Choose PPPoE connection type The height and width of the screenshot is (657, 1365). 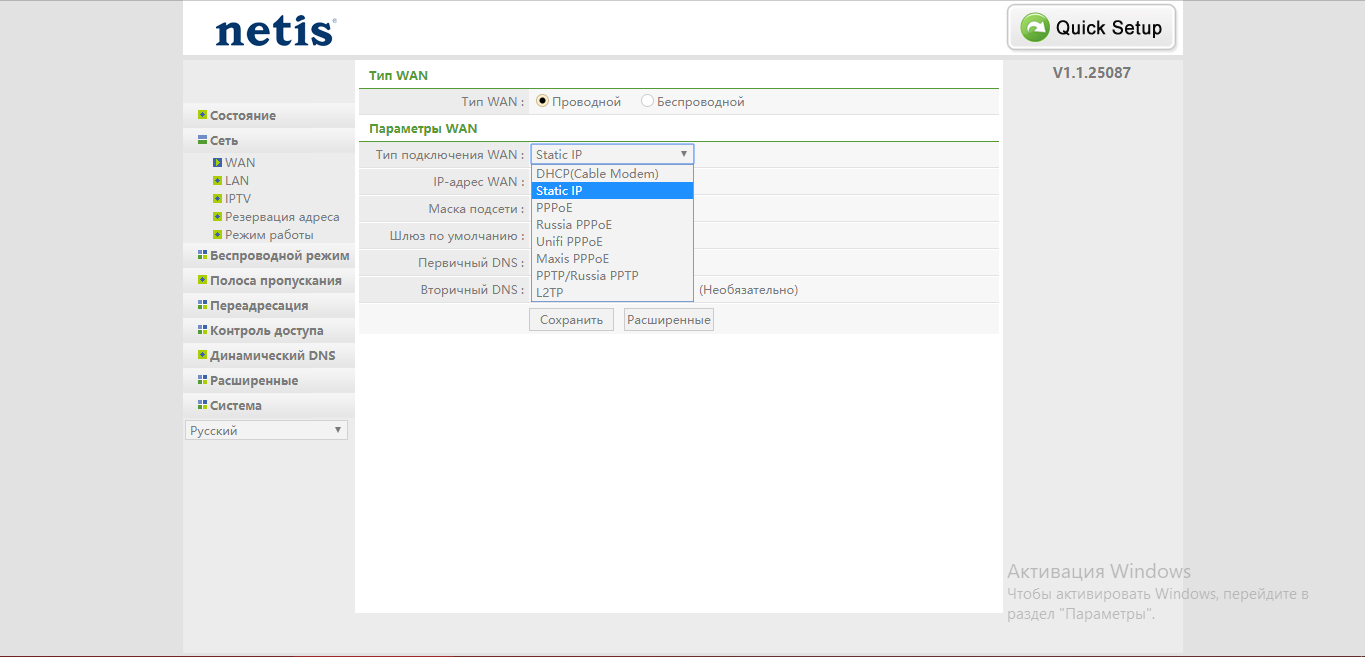click(612, 208)
